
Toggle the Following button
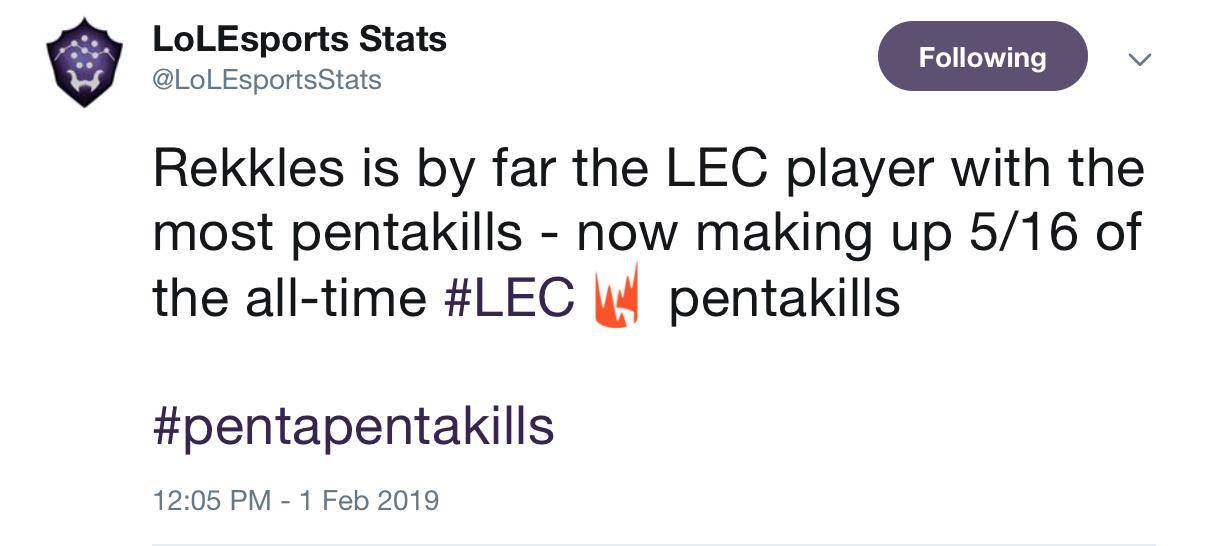click(x=982, y=57)
